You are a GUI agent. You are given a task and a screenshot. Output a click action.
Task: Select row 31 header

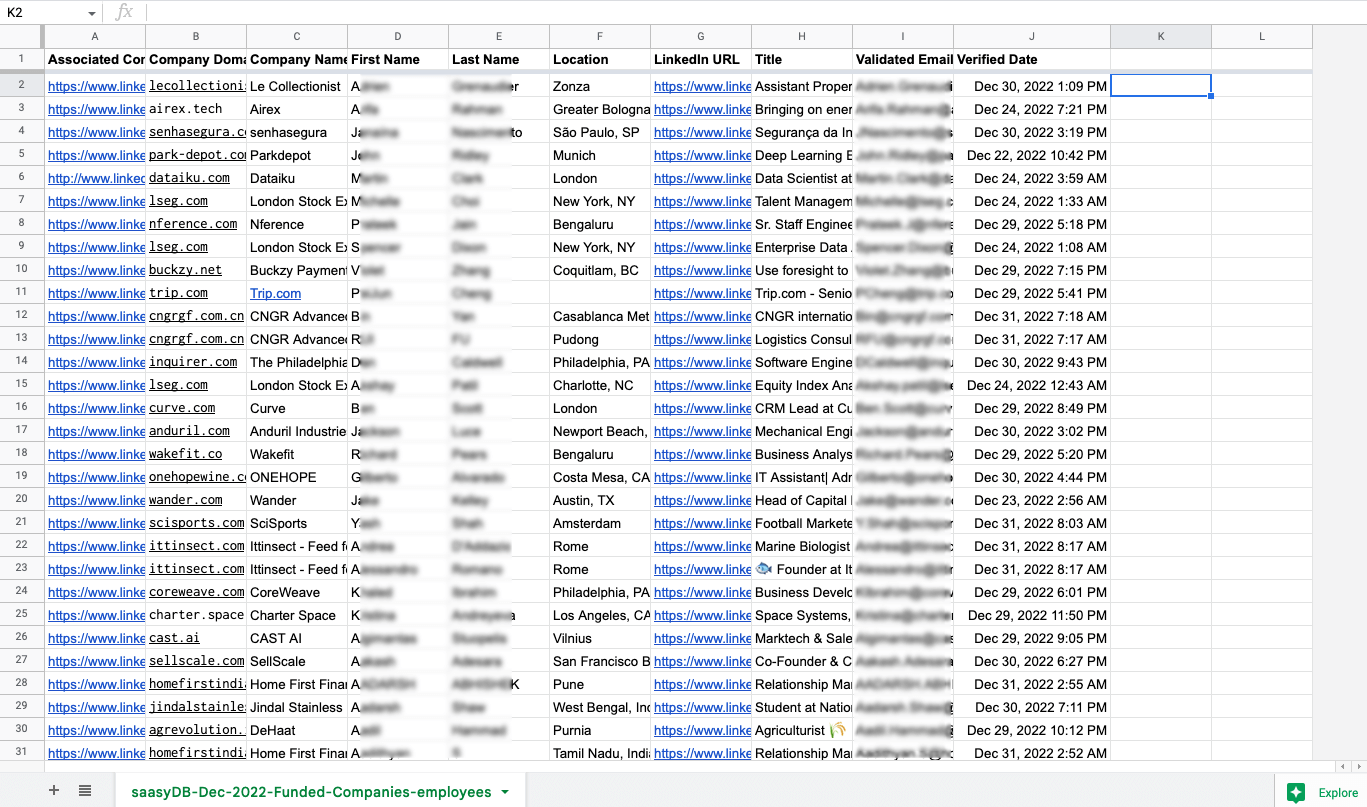21,753
